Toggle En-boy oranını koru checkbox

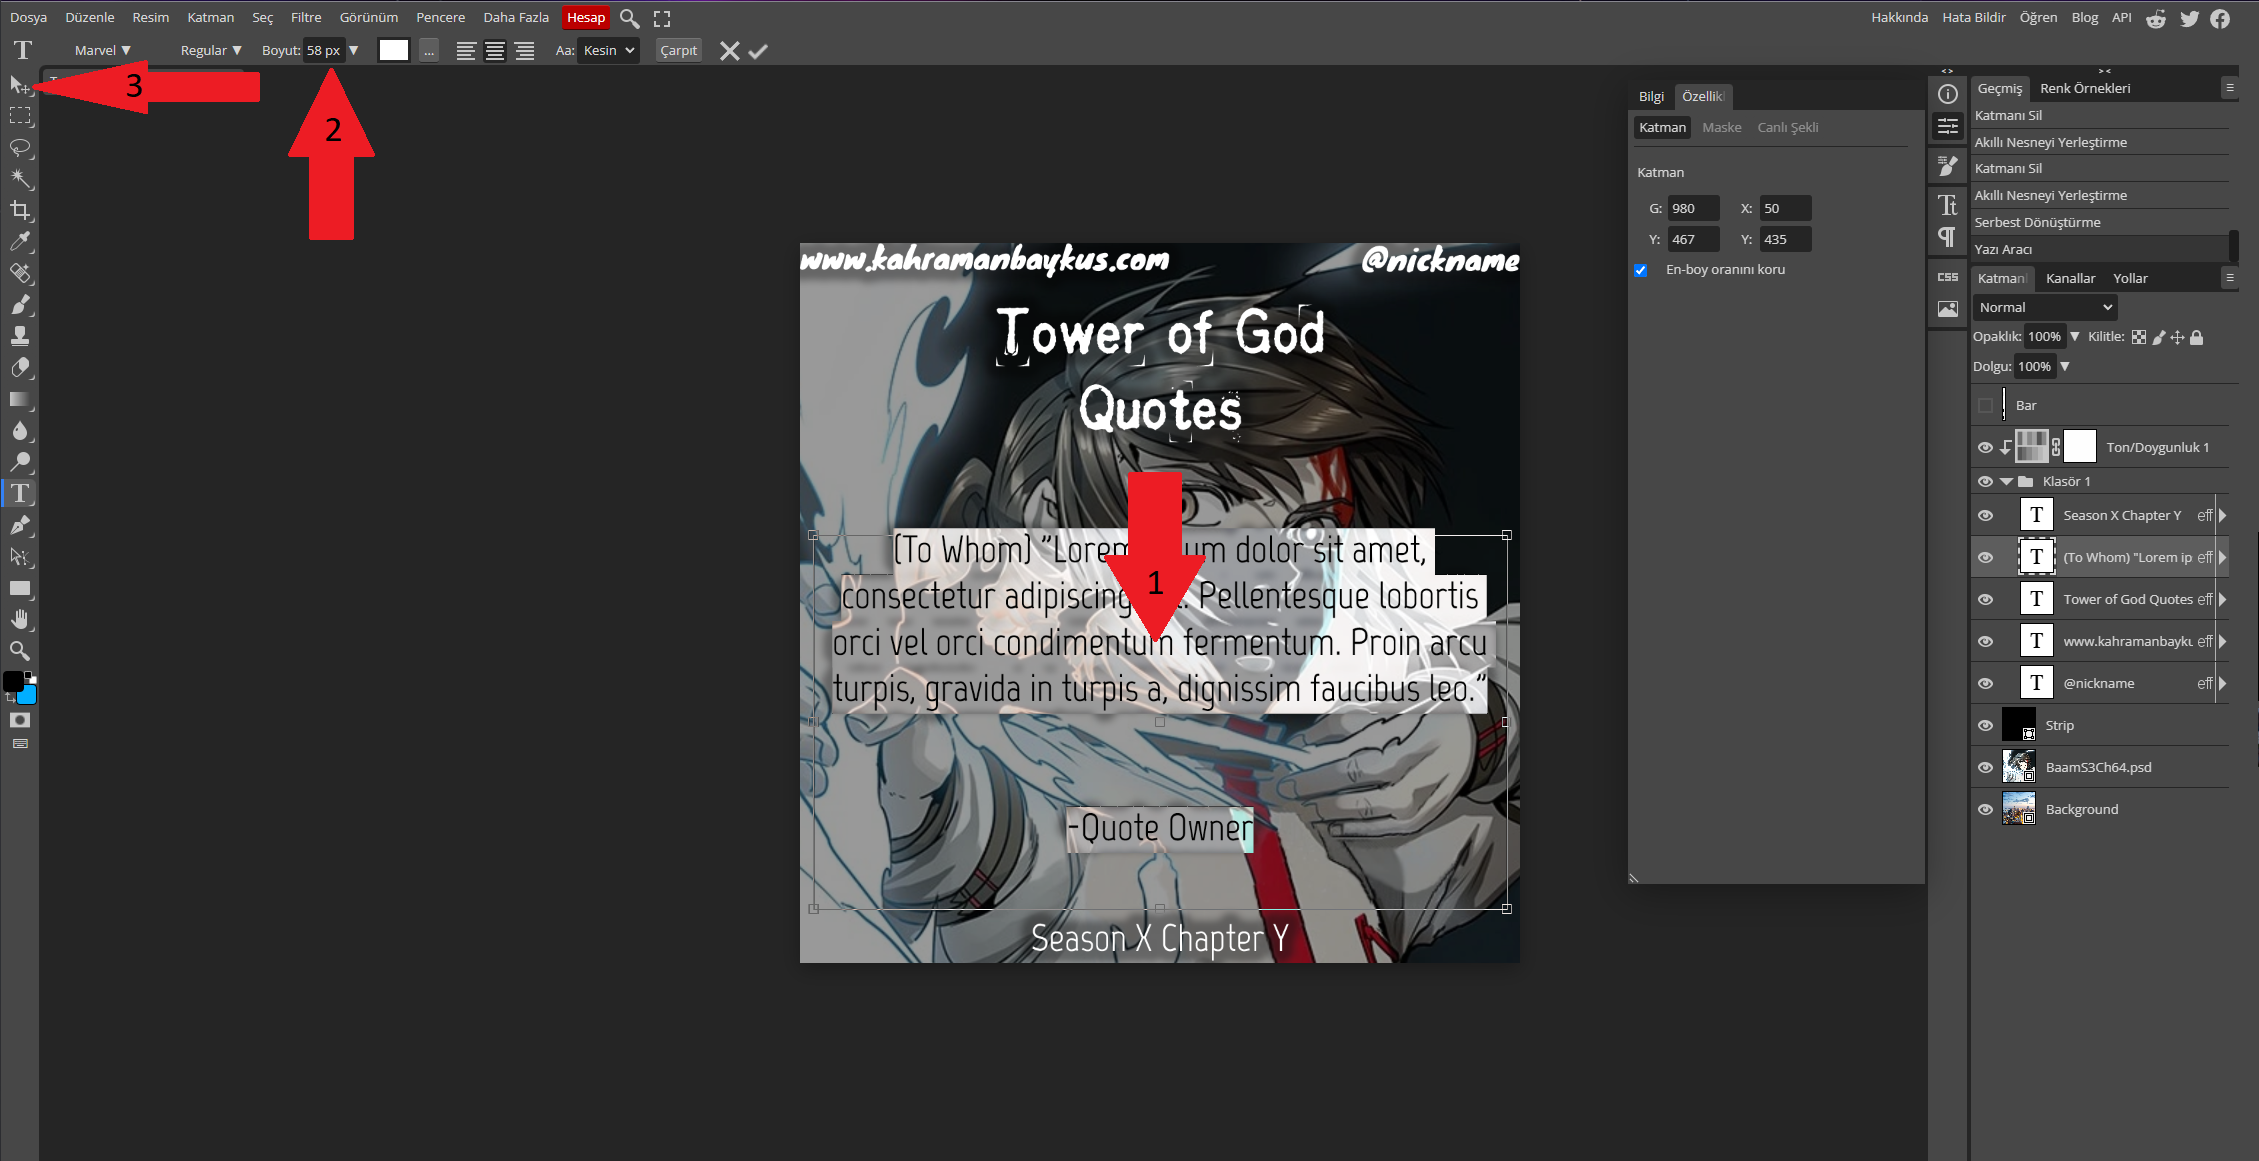click(x=1641, y=270)
